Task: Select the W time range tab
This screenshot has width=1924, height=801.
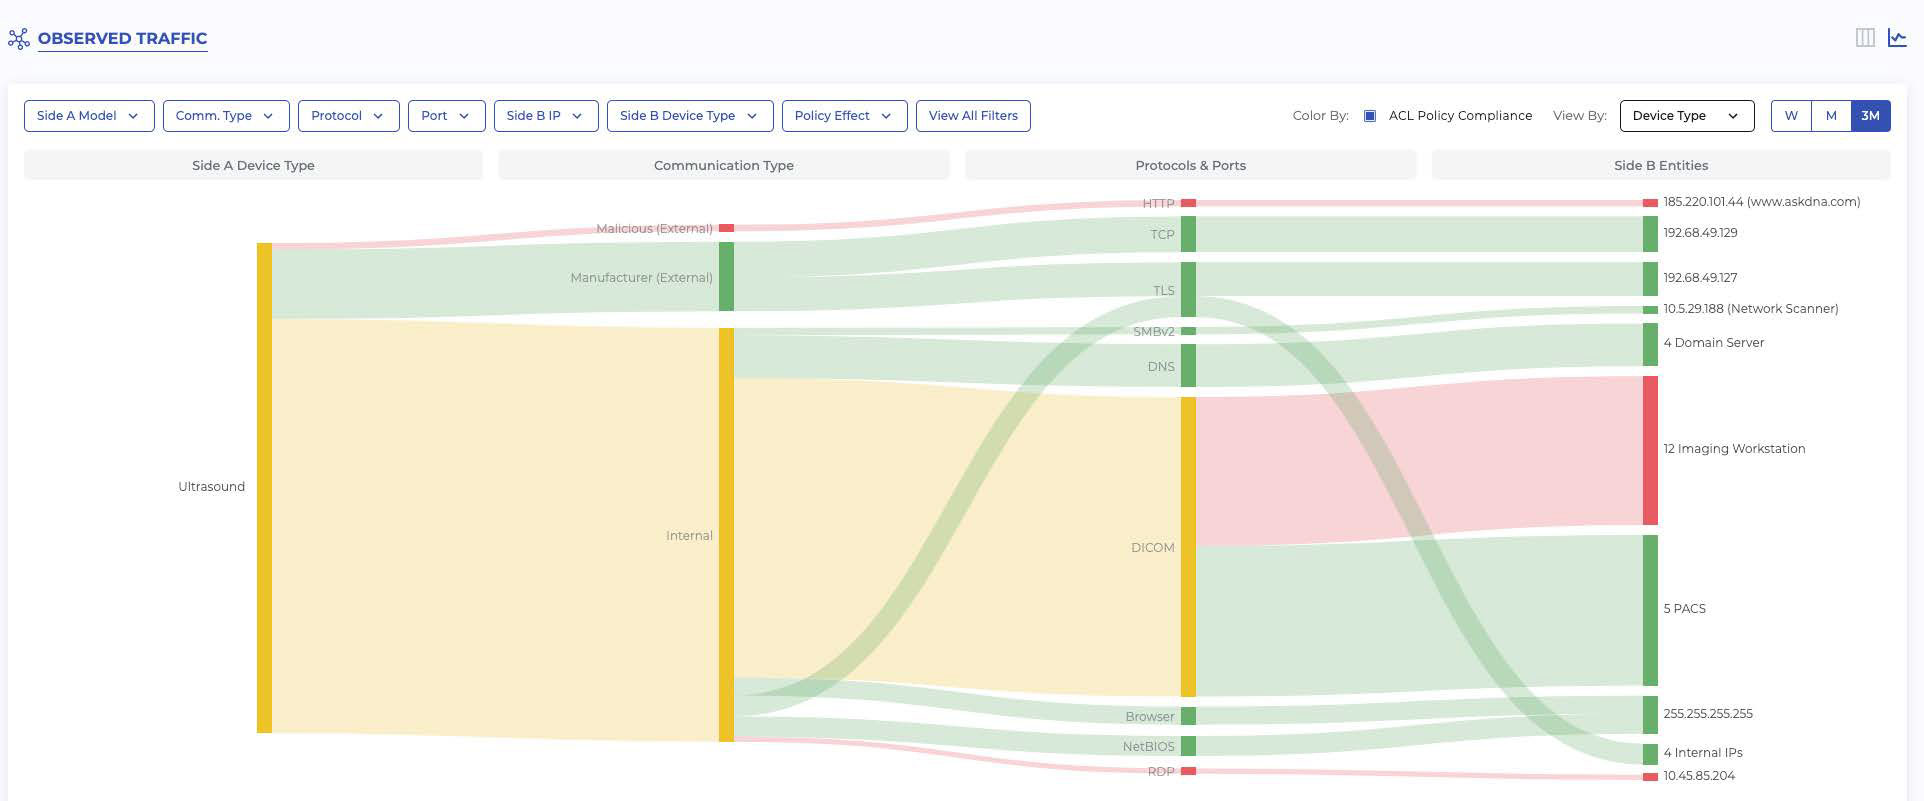Action: (1791, 116)
